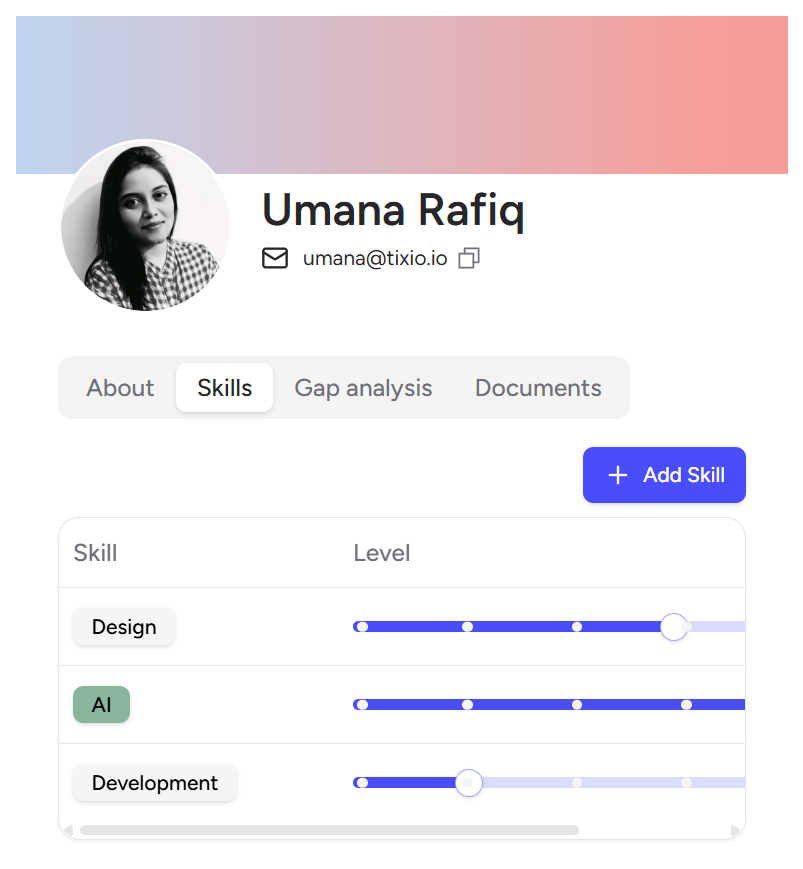The image size is (803, 869).
Task: Click the Development level slider handle
Action: (x=468, y=783)
